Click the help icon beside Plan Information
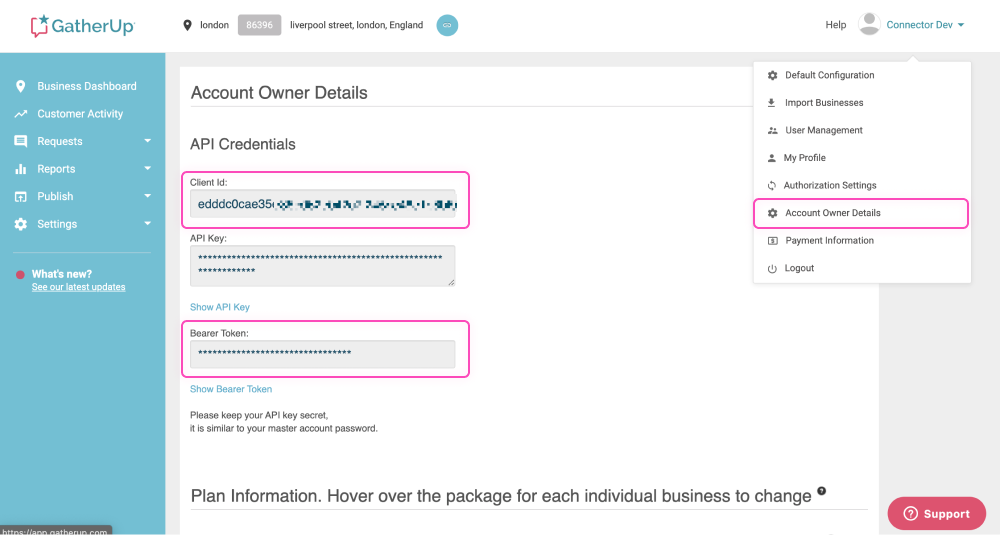 coord(822,491)
